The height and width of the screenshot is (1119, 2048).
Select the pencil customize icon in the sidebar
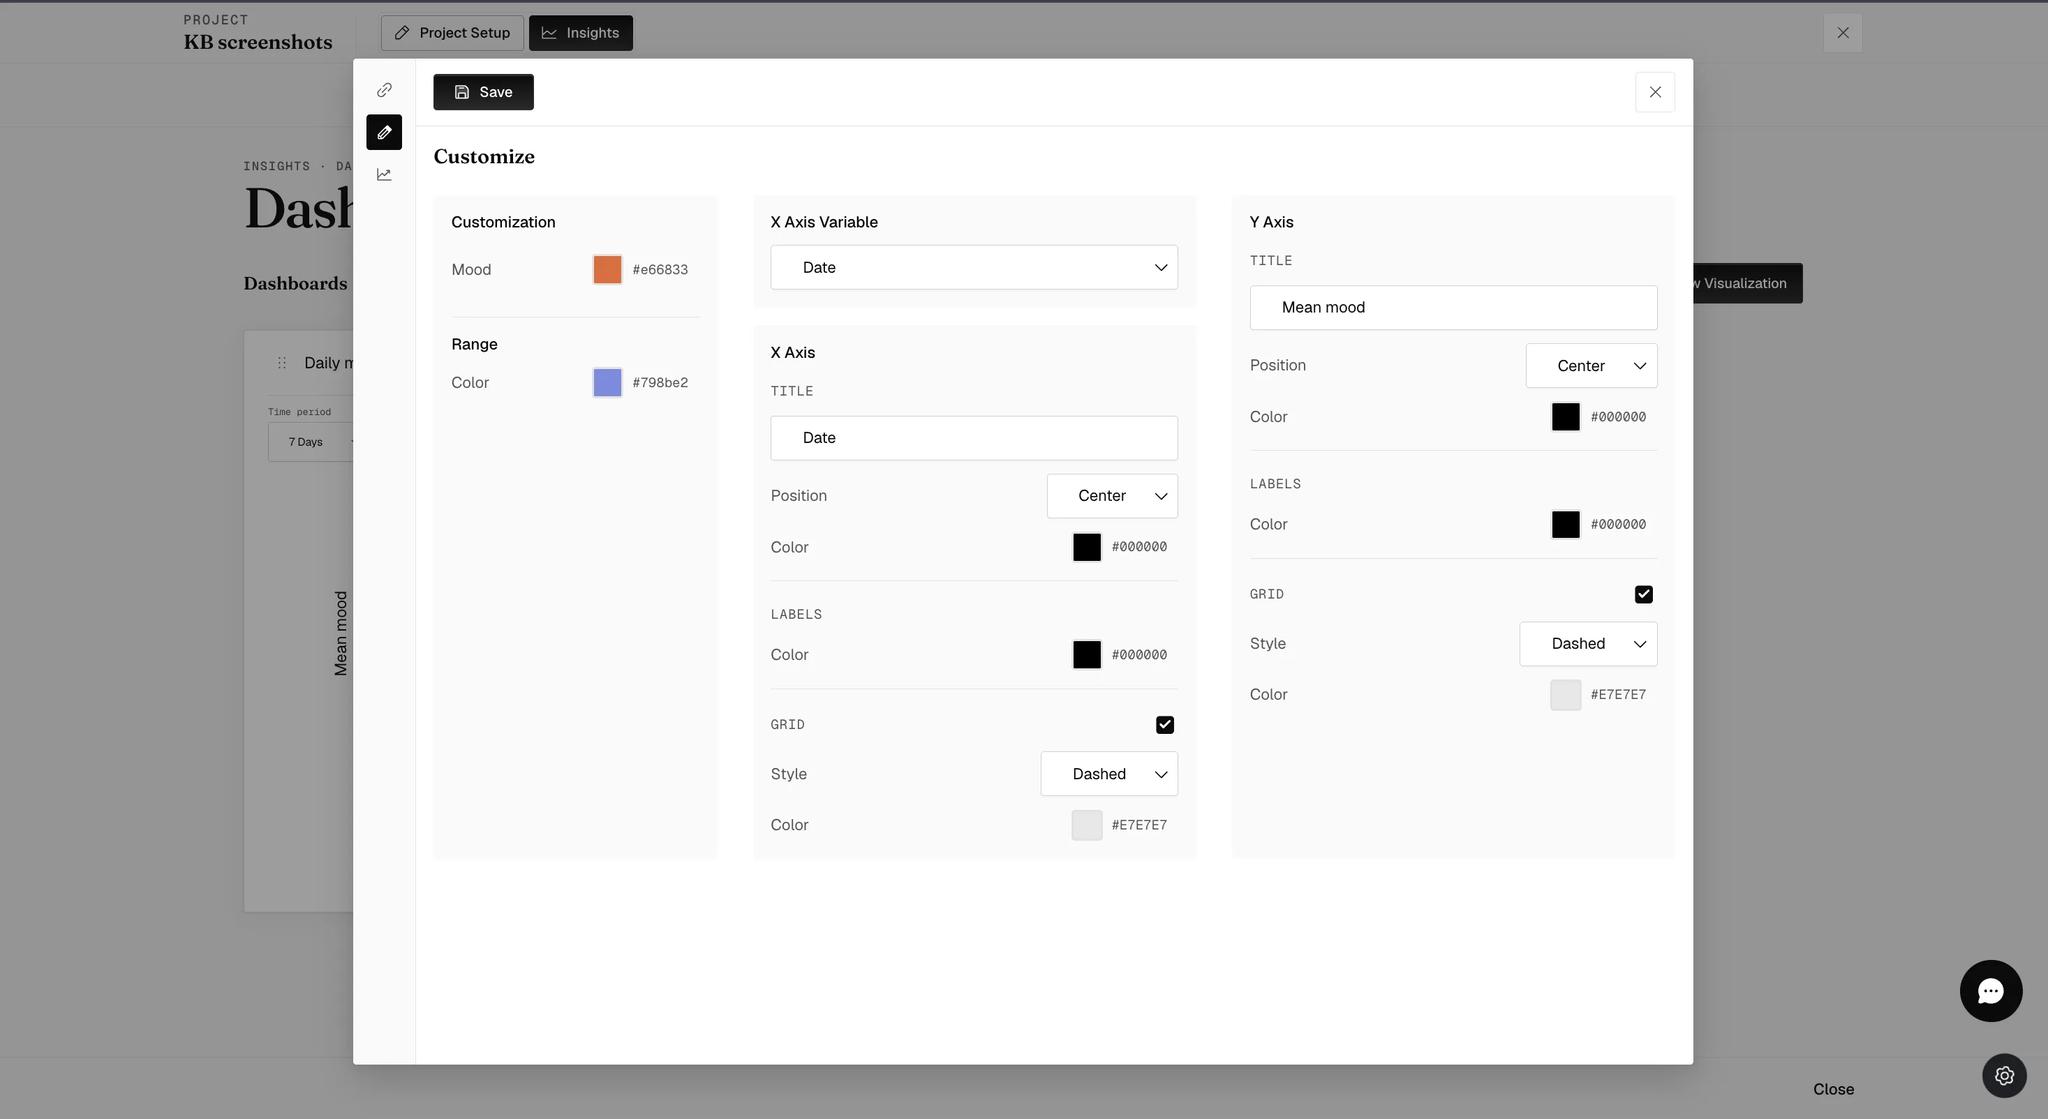tap(384, 132)
